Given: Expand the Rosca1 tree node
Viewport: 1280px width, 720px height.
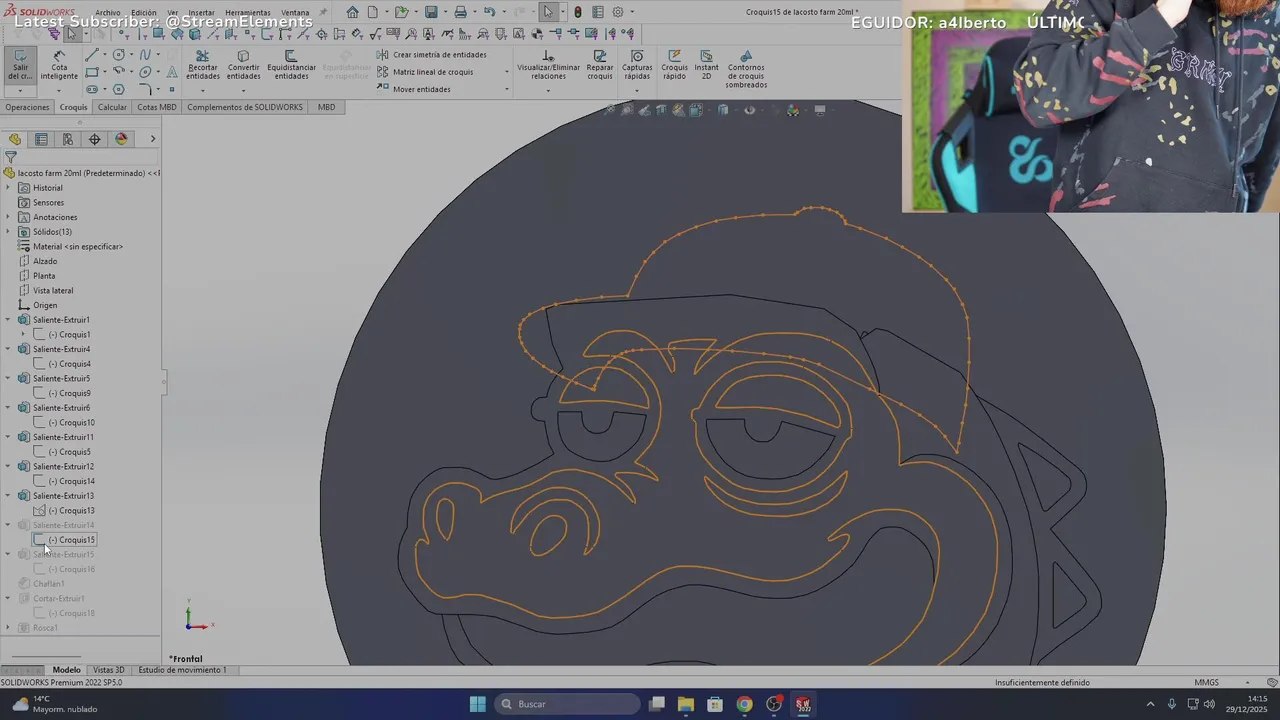Looking at the screenshot, I should [8, 628].
